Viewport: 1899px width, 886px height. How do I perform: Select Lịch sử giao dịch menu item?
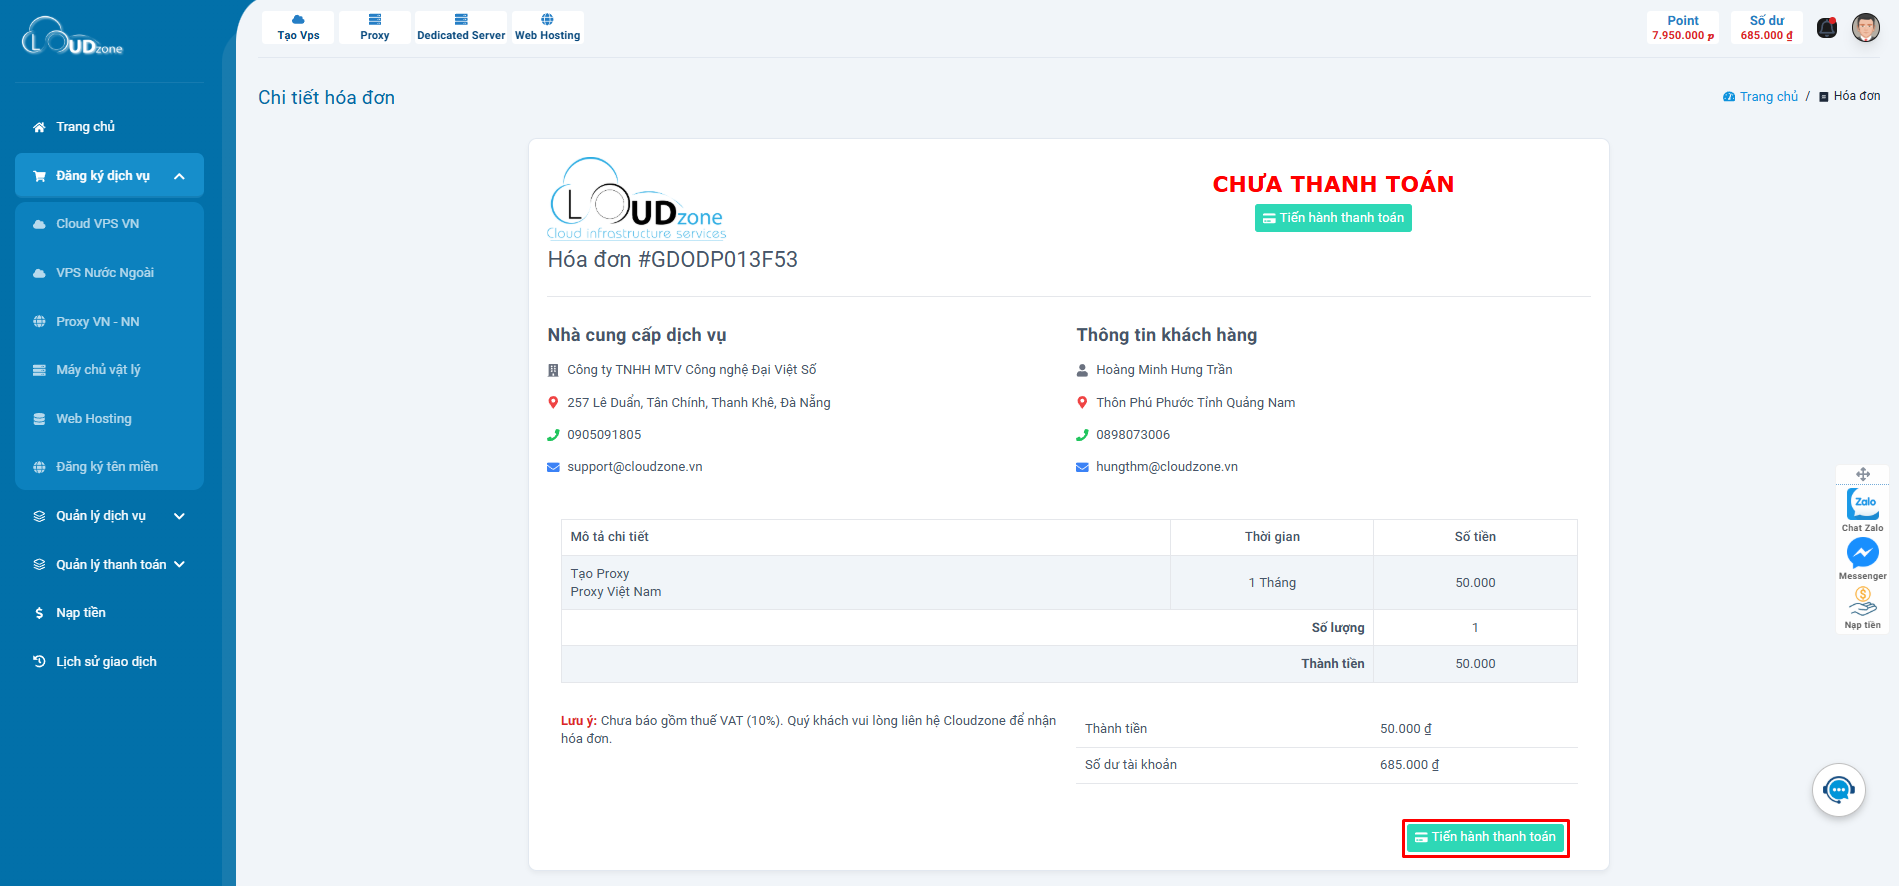click(x=106, y=662)
